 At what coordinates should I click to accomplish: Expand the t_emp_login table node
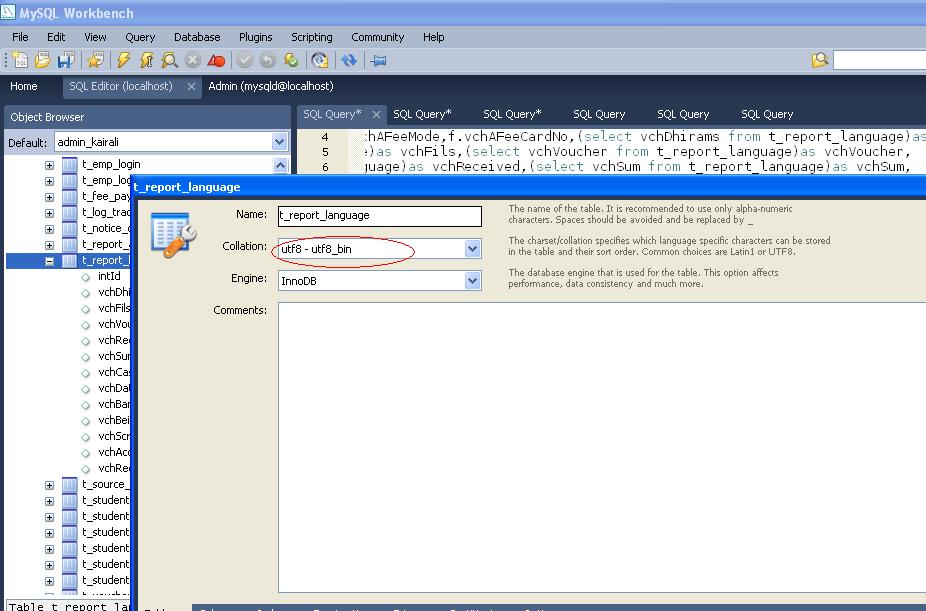pos(50,165)
